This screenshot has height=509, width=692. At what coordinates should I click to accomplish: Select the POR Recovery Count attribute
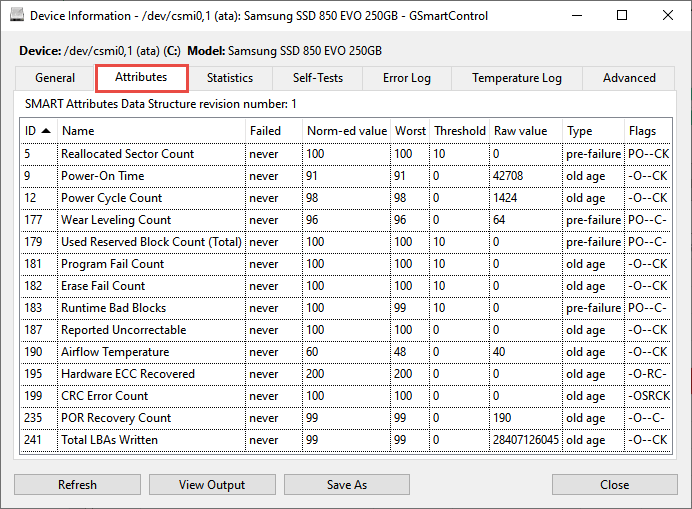click(346, 419)
